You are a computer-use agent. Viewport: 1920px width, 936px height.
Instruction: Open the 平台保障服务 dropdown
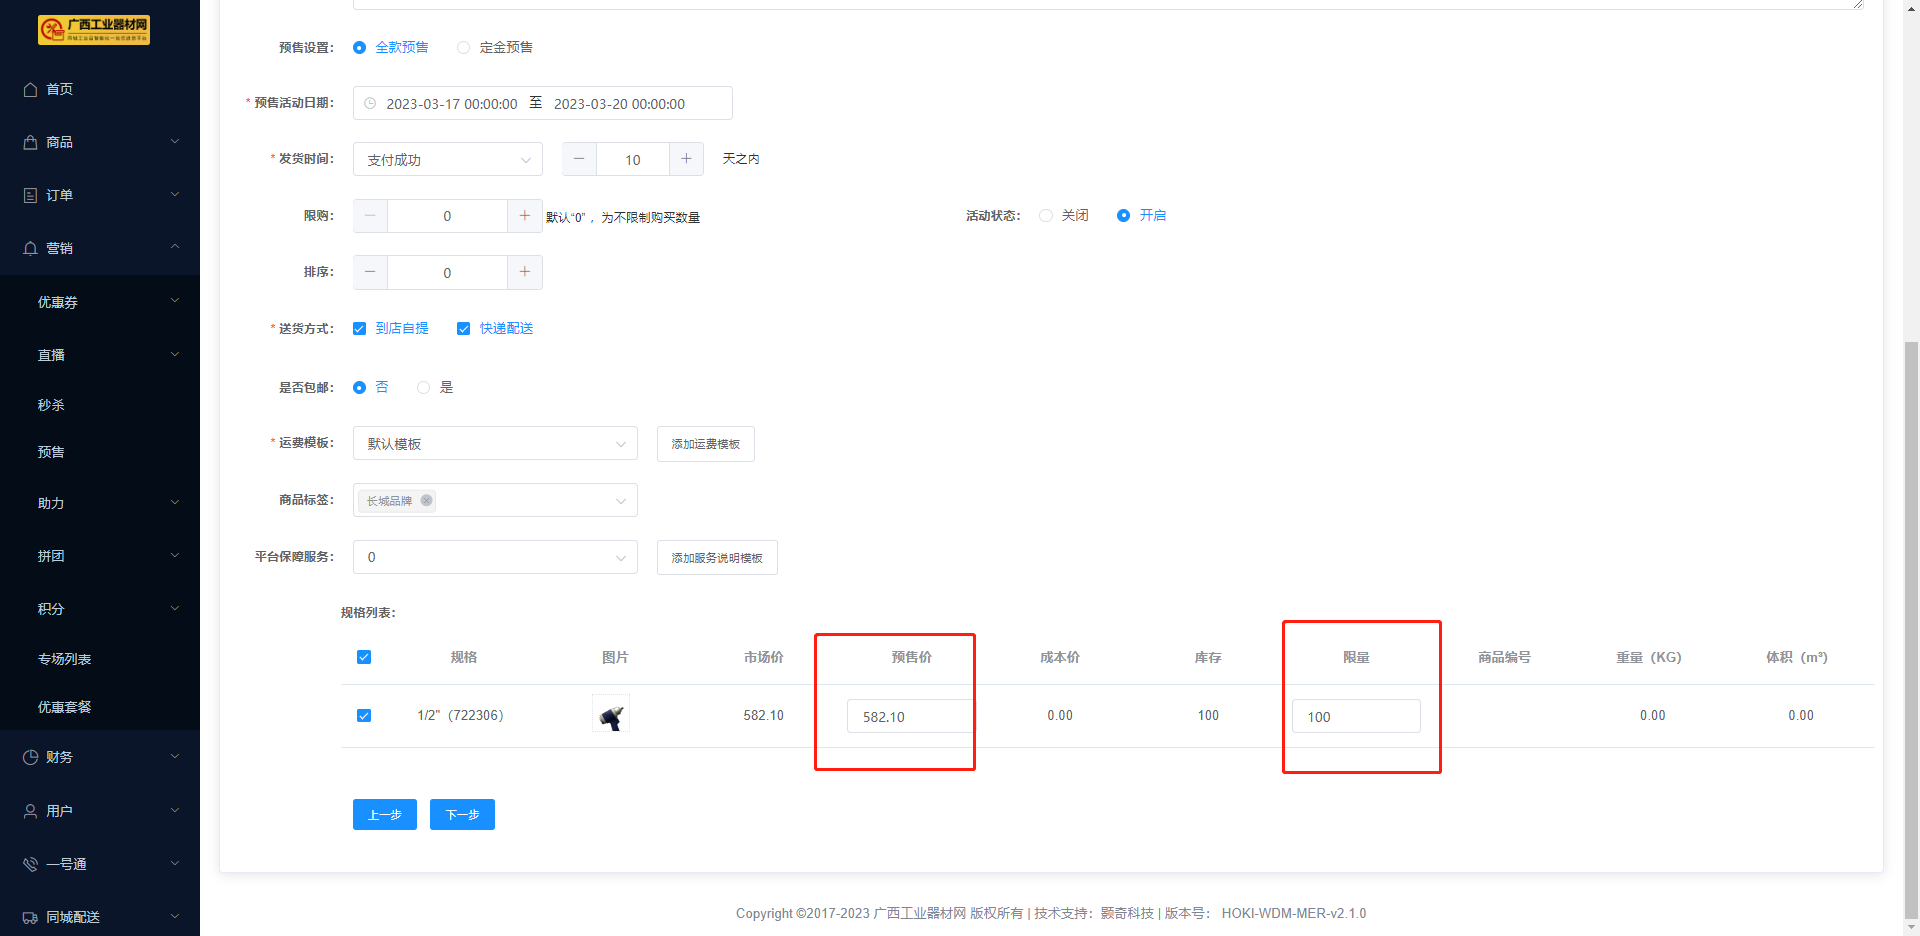click(495, 558)
